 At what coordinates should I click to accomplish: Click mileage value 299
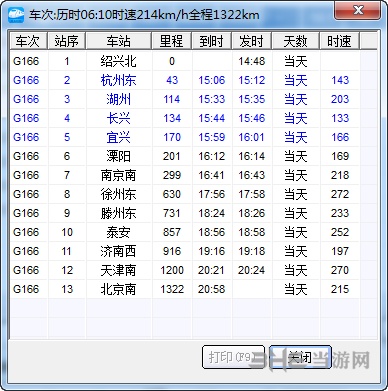[172, 175]
